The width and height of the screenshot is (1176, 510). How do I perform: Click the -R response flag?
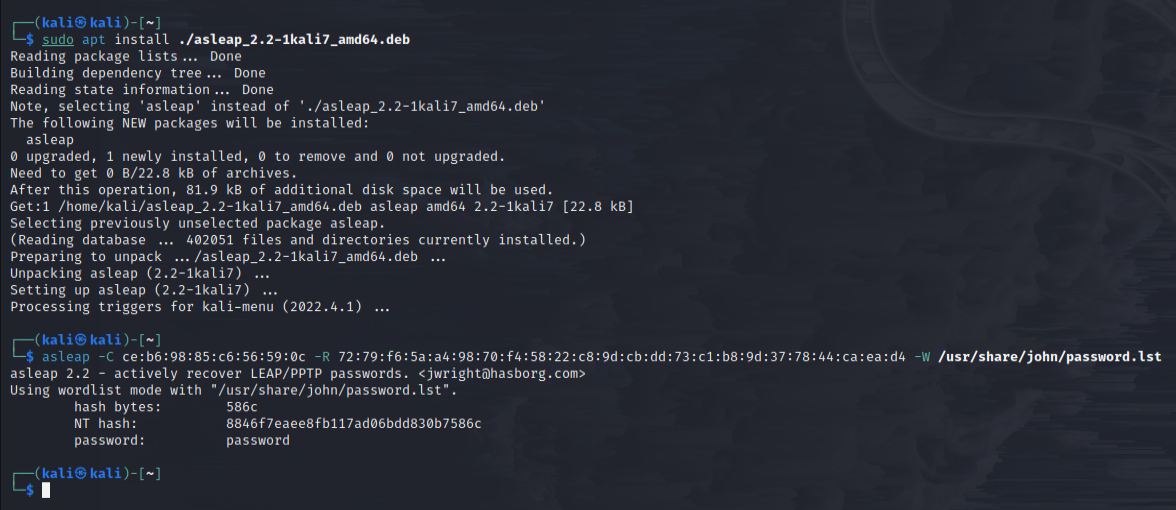[325, 357]
